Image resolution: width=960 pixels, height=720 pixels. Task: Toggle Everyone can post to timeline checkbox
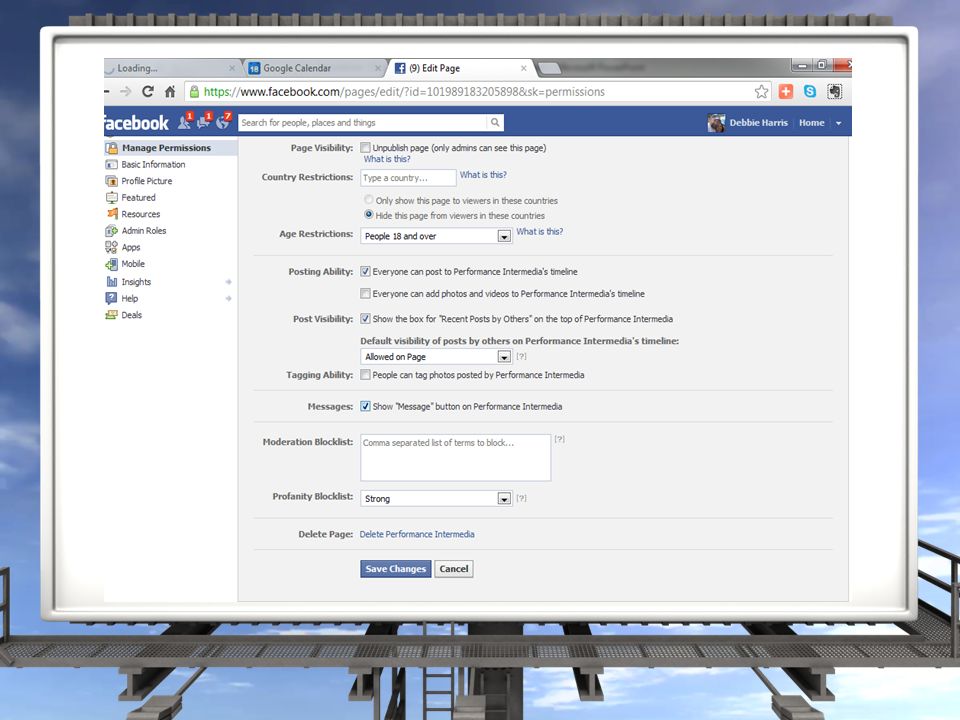(366, 271)
